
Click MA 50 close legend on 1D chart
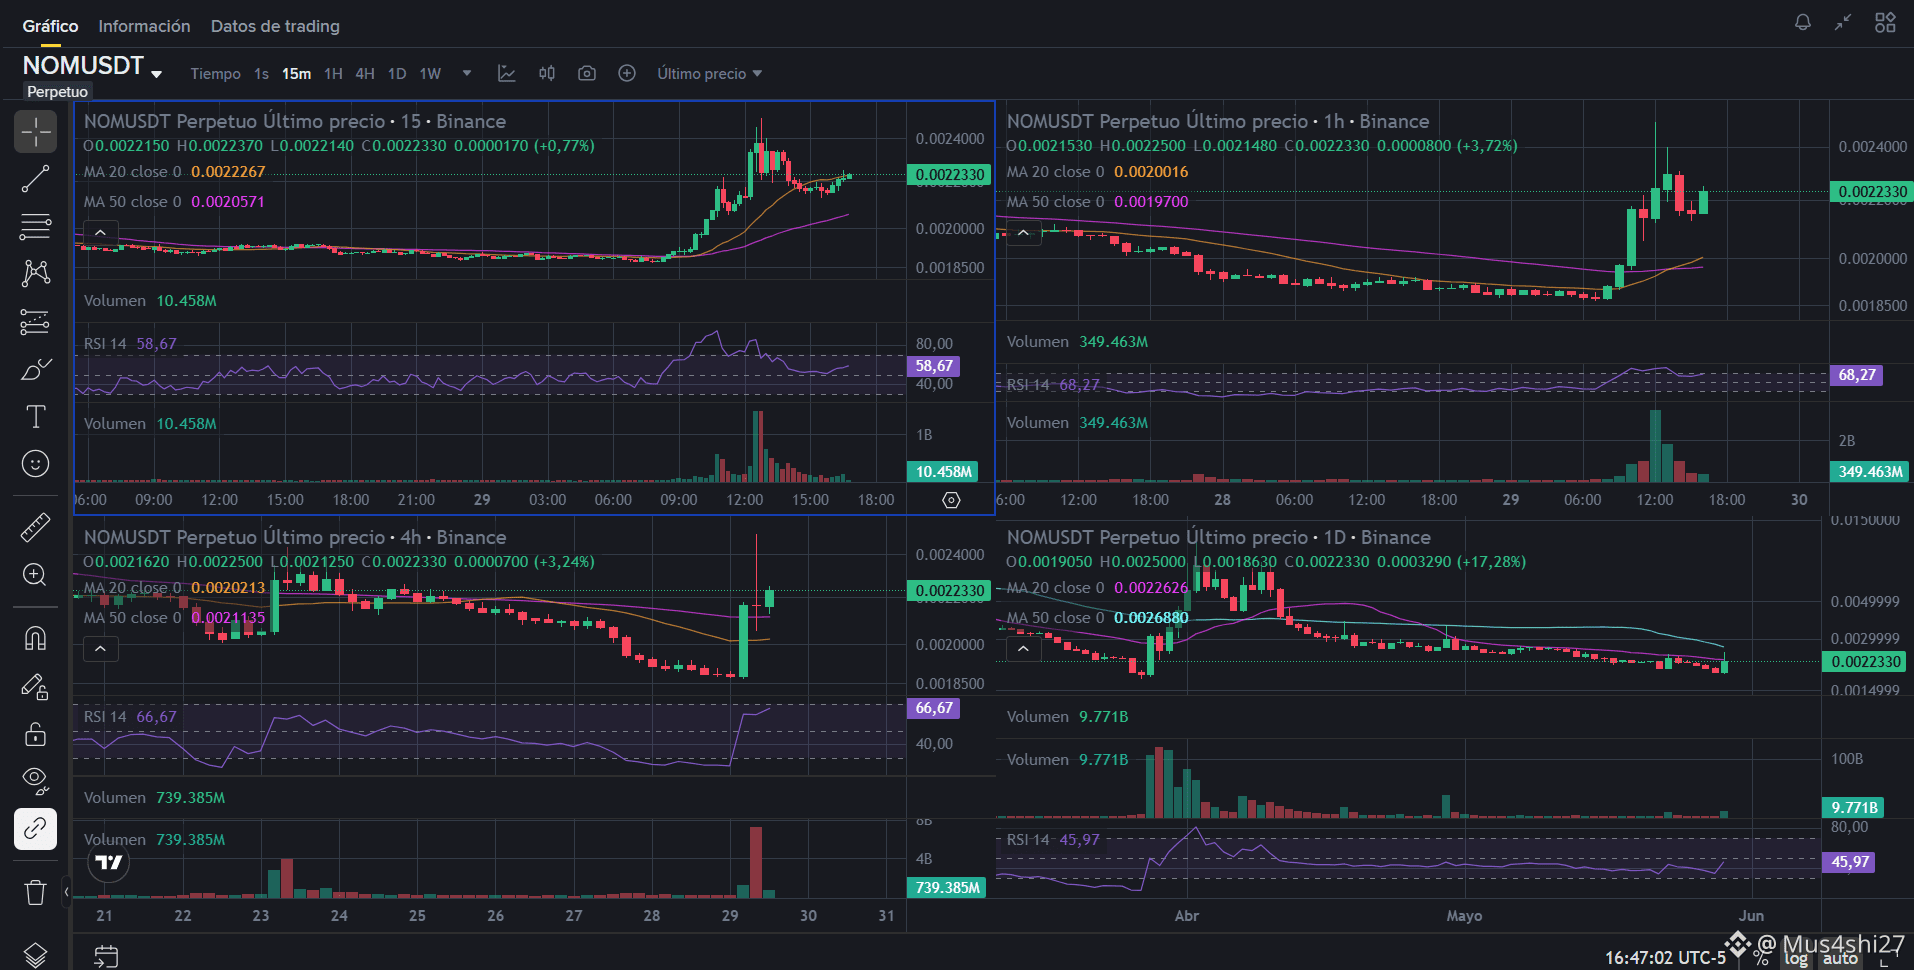(1098, 618)
